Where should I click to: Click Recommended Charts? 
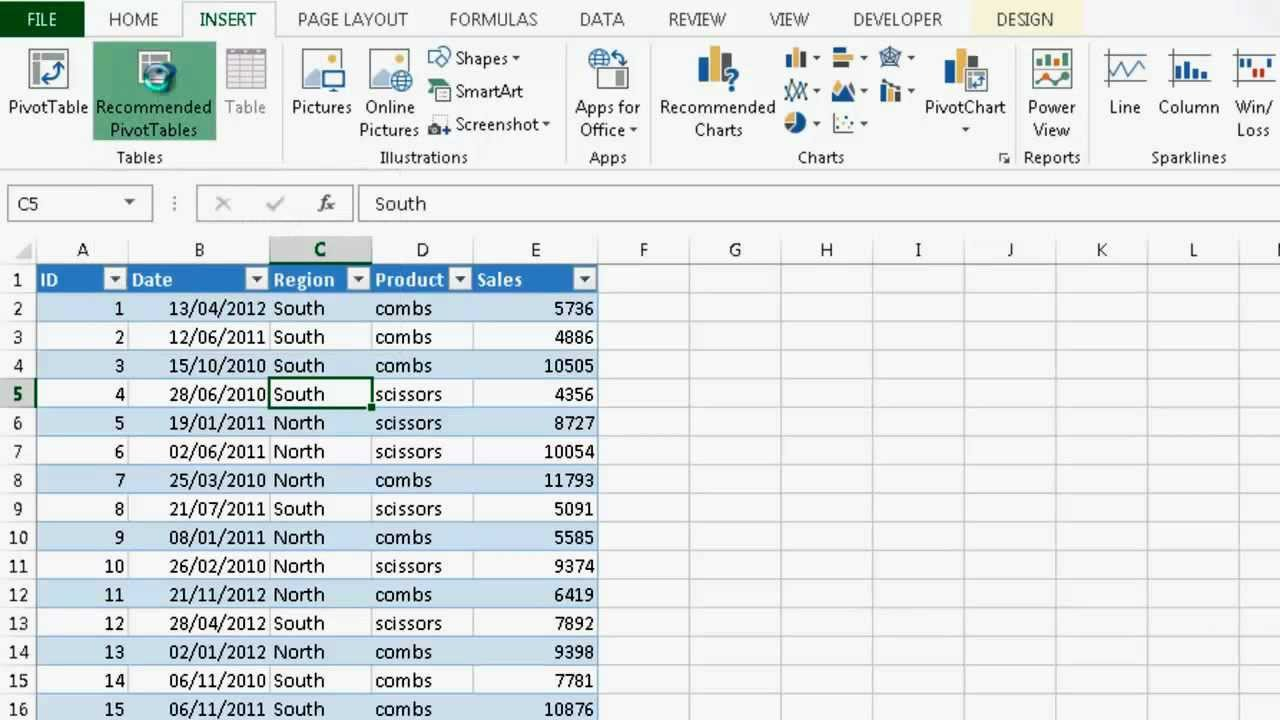[x=718, y=92]
